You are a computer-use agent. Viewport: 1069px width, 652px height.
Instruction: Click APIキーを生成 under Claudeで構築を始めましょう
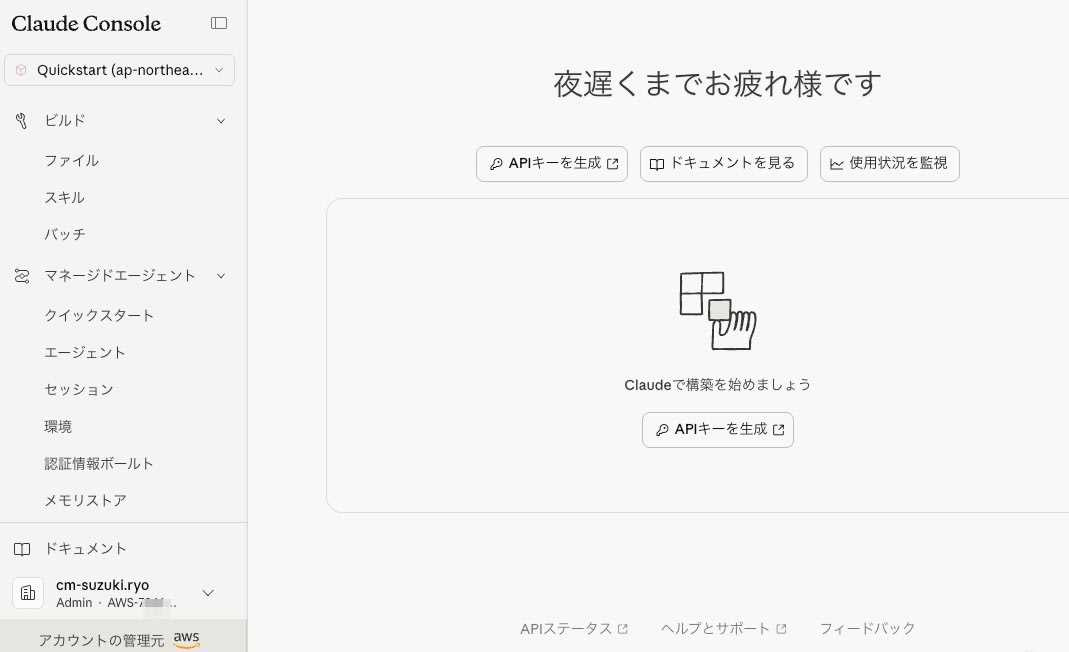click(718, 430)
